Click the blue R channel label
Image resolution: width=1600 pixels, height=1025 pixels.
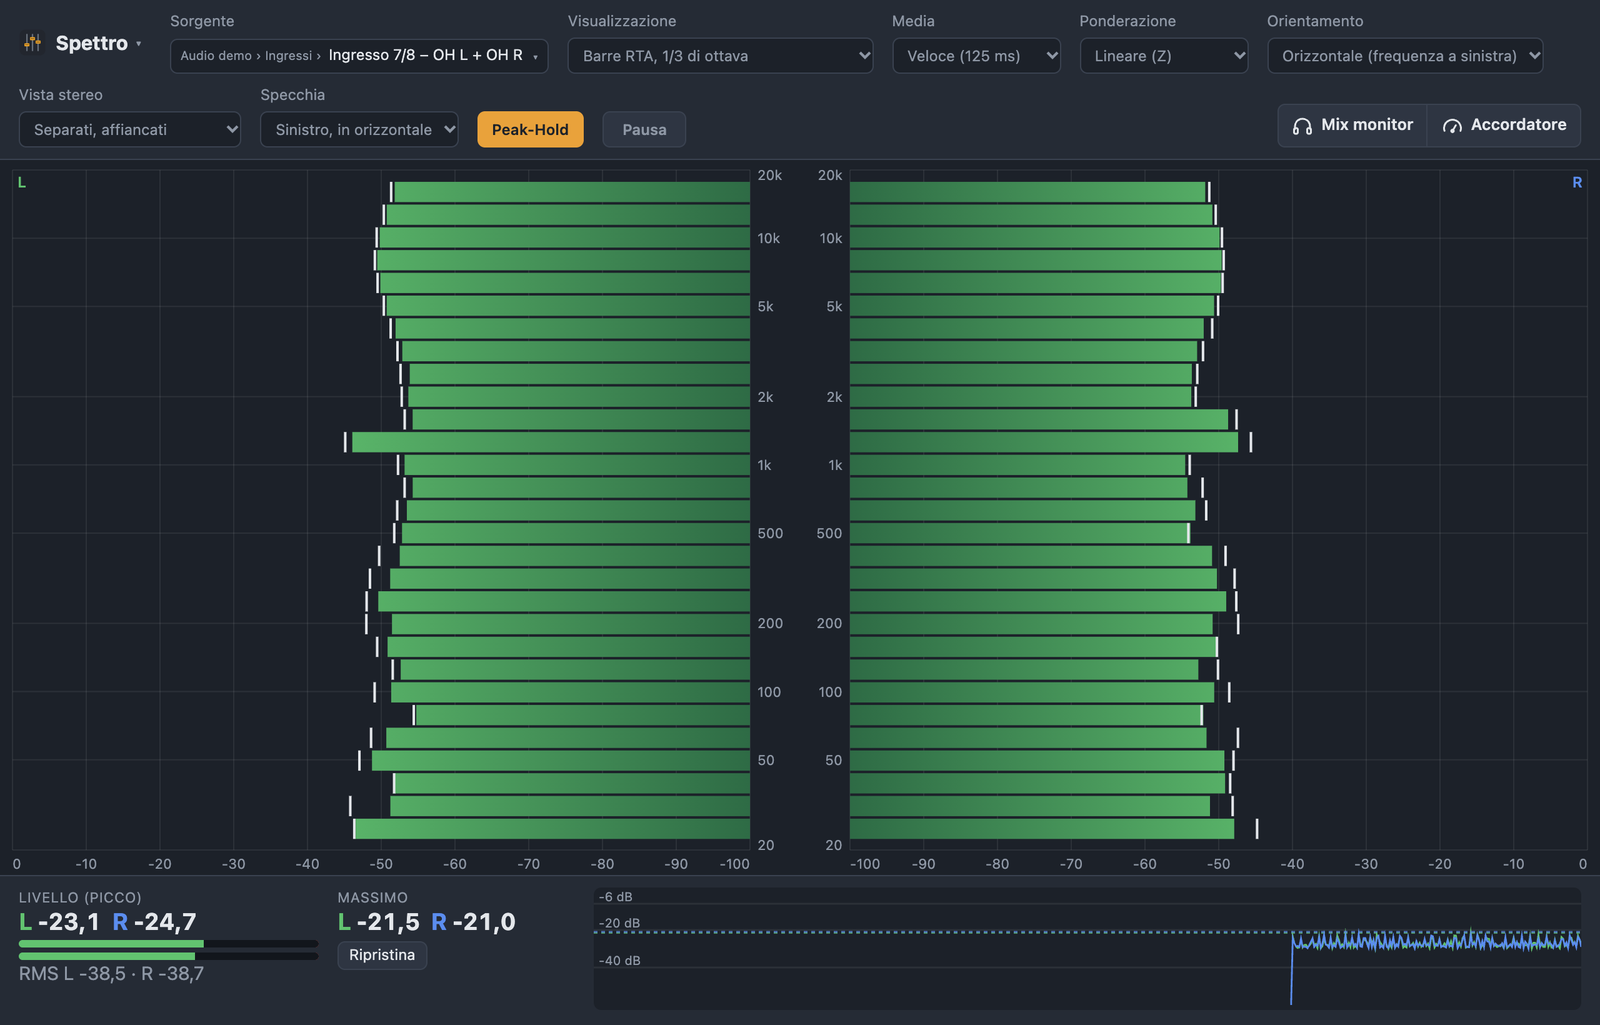click(x=1577, y=182)
